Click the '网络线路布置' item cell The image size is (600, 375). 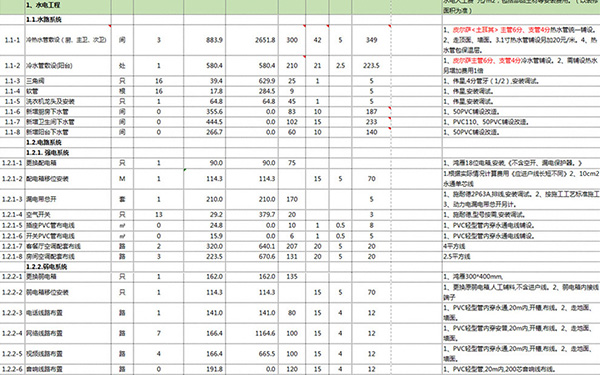click(x=68, y=333)
